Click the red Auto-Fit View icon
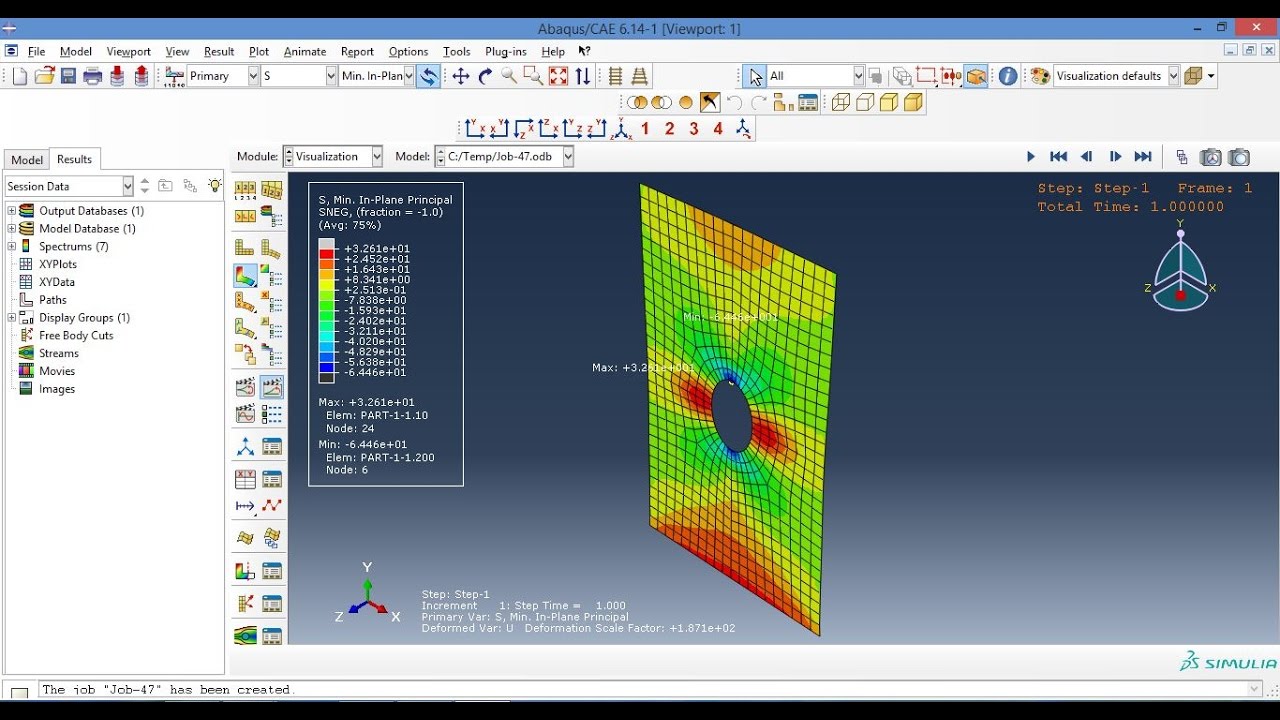 pyautogui.click(x=558, y=76)
